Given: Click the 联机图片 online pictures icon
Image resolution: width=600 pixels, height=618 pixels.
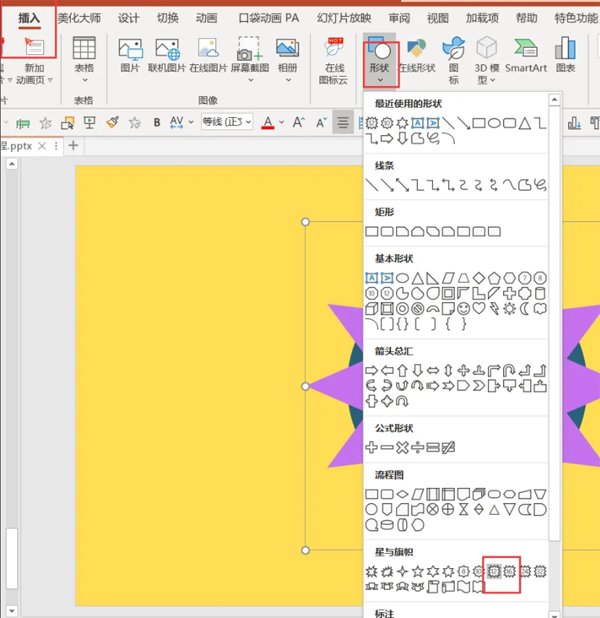Looking at the screenshot, I should pos(167,55).
